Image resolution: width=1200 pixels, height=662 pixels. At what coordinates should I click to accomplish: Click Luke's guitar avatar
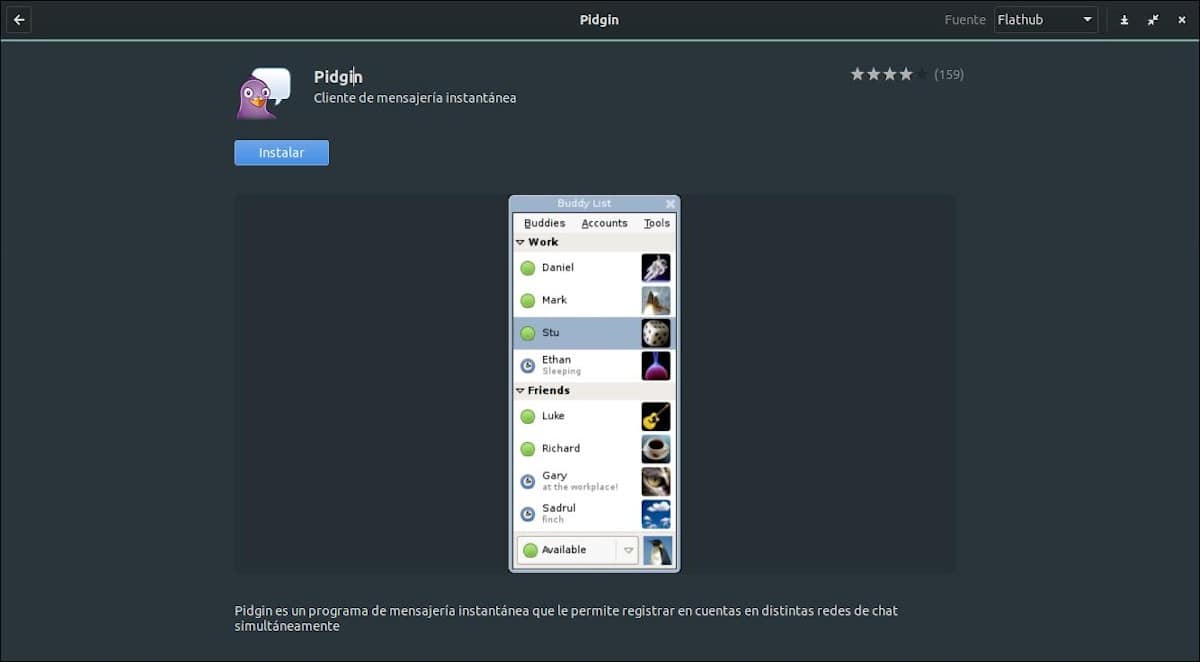point(656,416)
